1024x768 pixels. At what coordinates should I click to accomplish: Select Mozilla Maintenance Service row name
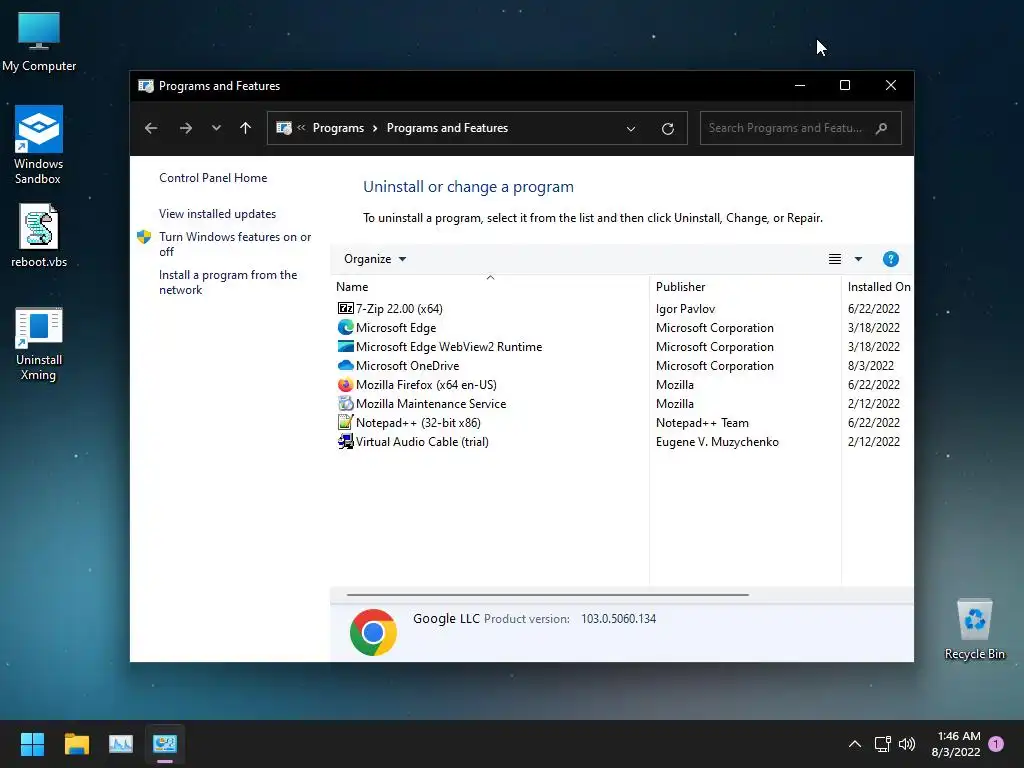pyautogui.click(x=431, y=404)
